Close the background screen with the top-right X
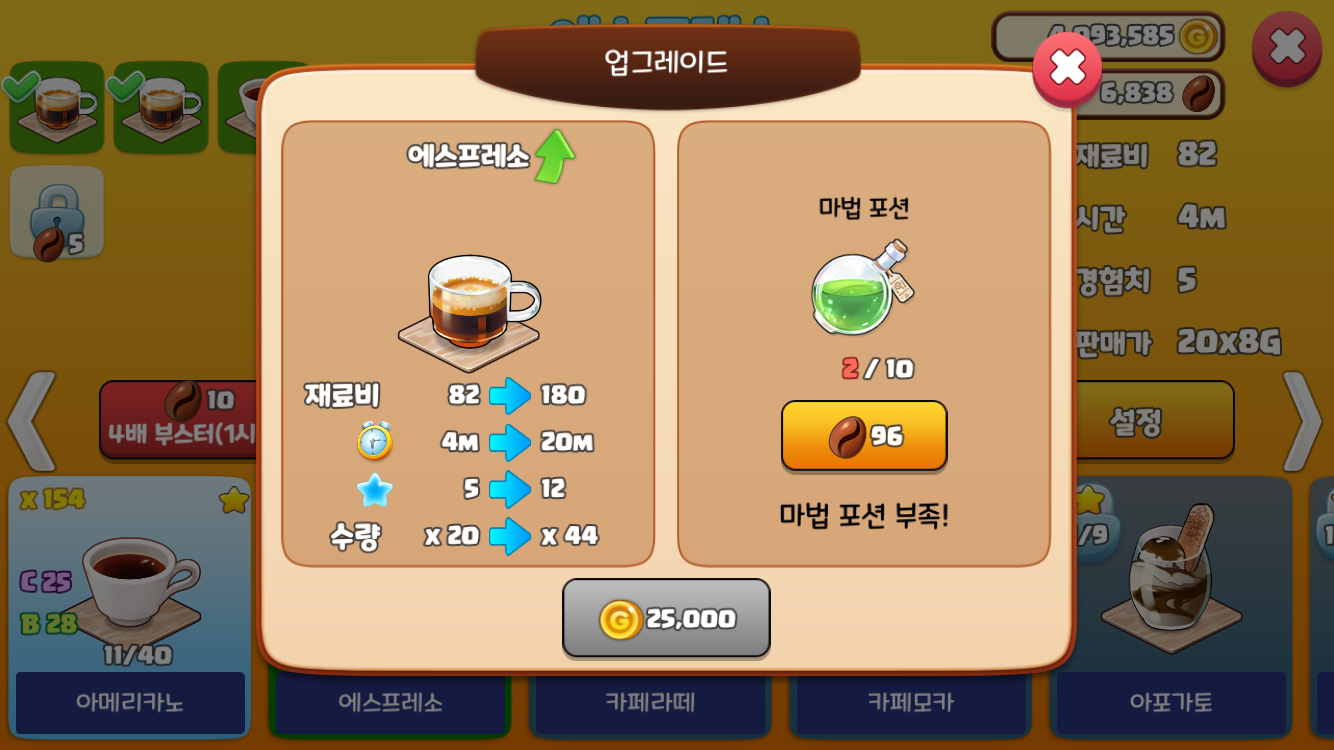This screenshot has height=750, width=1334. pos(1287,48)
